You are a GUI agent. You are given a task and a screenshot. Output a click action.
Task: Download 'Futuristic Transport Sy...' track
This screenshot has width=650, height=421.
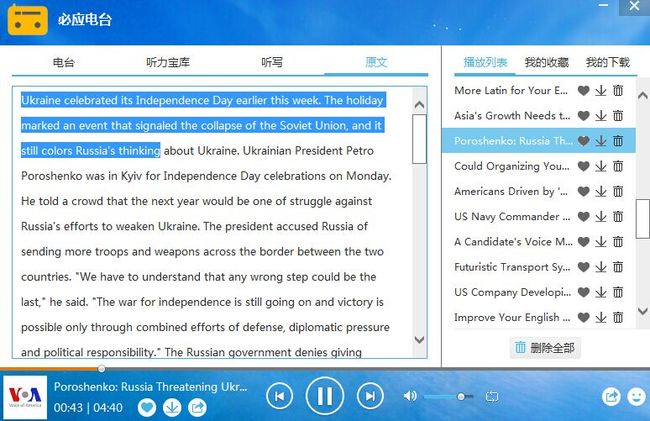click(601, 267)
